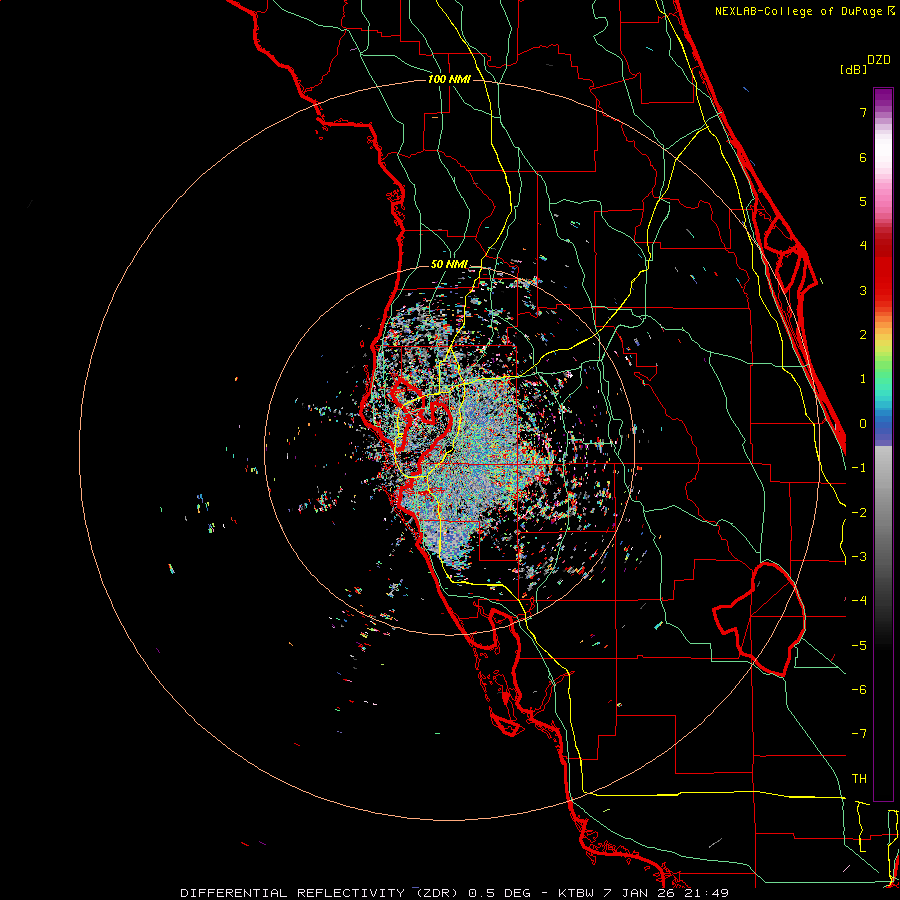The image size is (900, 900).
Task: Click the -7 value on color scale
Action: coord(859,734)
